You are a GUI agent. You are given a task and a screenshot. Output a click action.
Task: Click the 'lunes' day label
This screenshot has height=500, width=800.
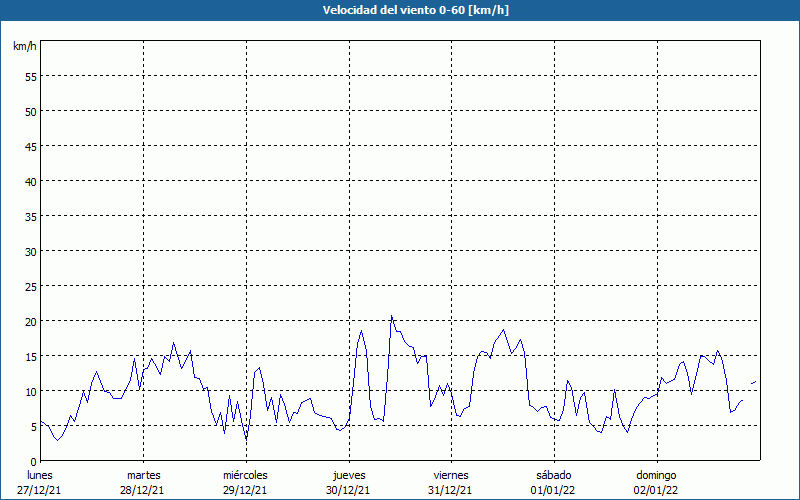40,475
